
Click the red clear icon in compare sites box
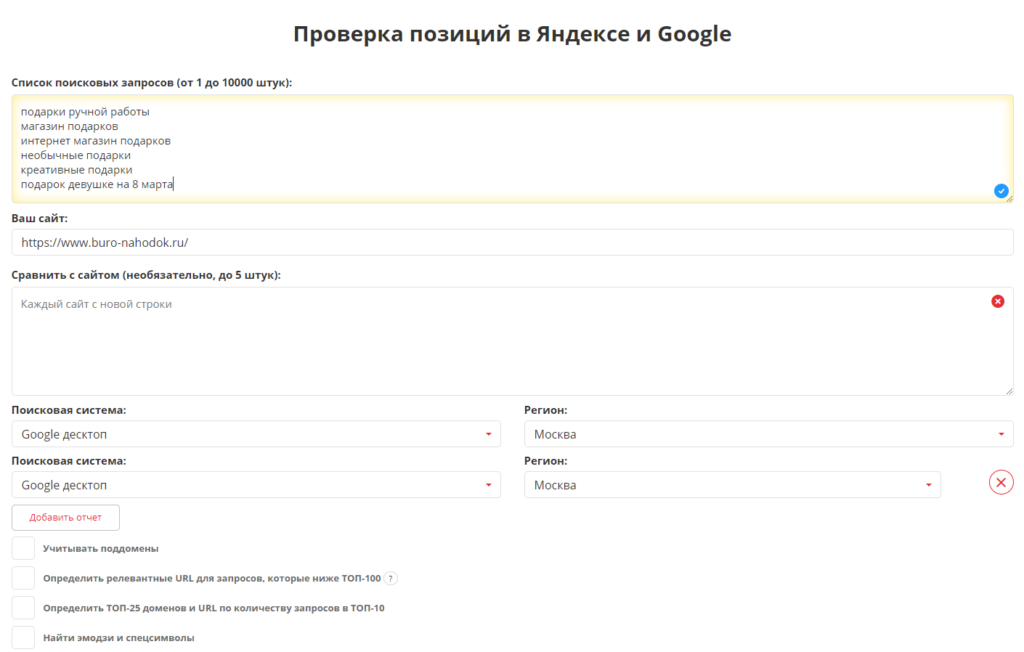click(997, 301)
